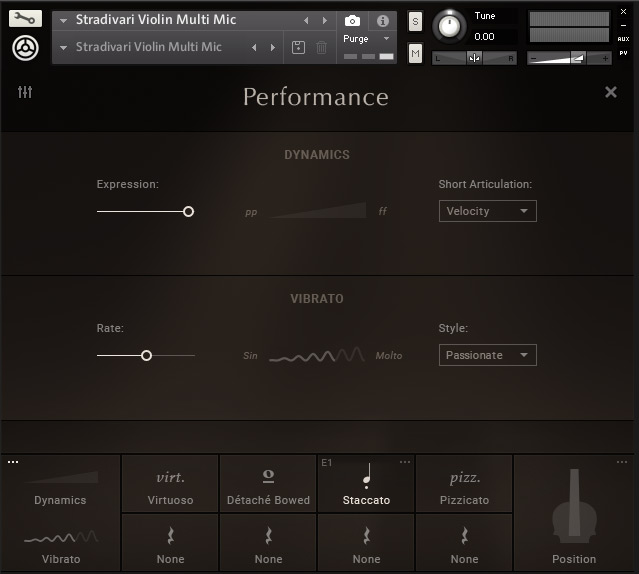Click the Vibrato Rate slider handle

tap(146, 355)
